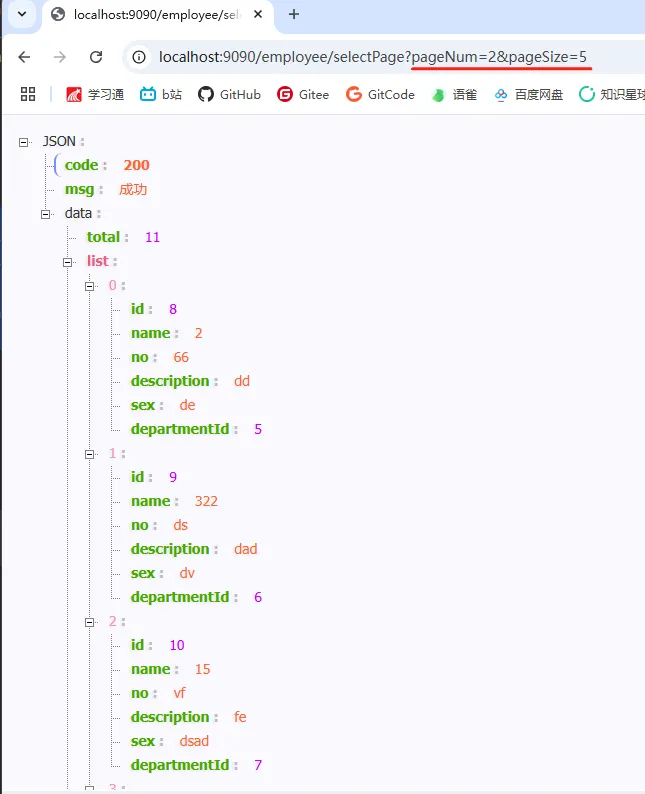645x794 pixels.
Task: Click id value 8
Action: click(173, 309)
